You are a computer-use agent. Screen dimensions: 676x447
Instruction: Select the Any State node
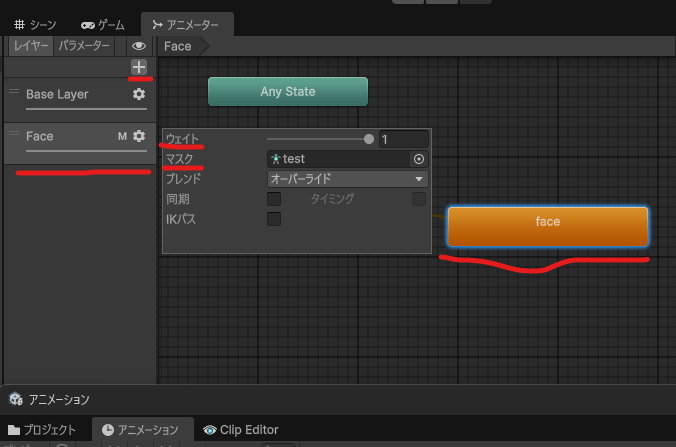tap(288, 91)
